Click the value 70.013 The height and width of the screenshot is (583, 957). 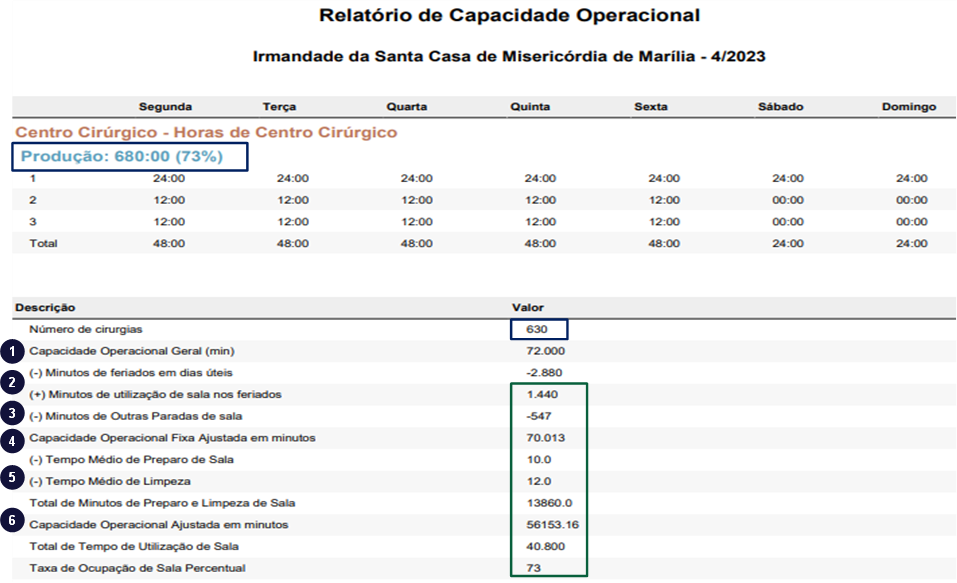point(546,438)
